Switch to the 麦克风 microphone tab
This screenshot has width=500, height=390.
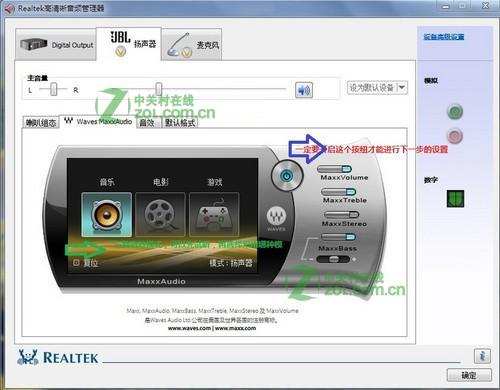[x=192, y=45]
